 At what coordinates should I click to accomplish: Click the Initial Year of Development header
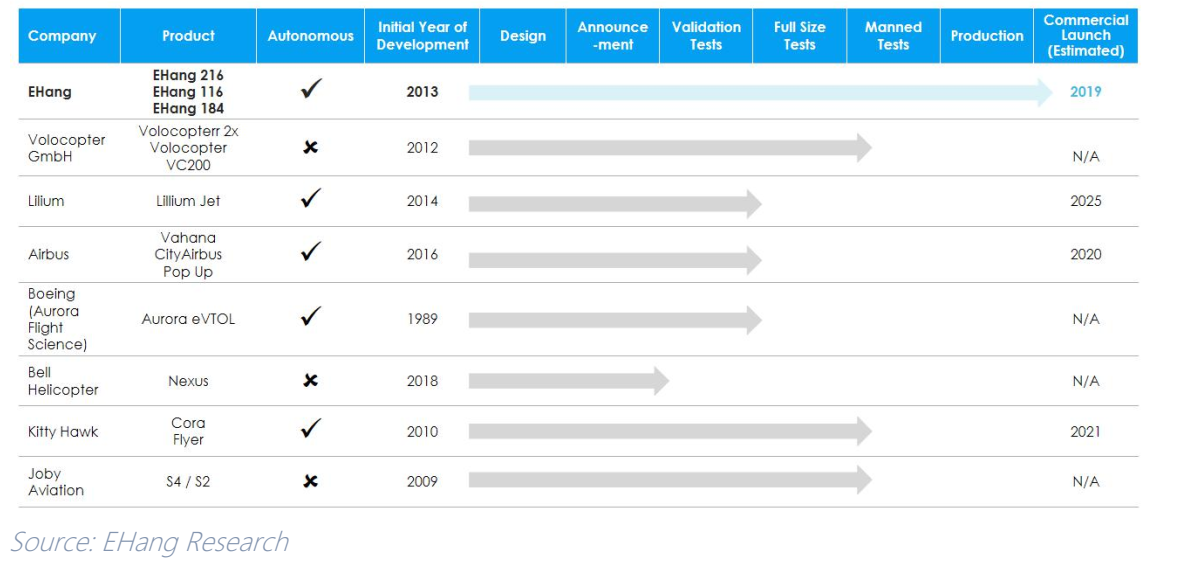tap(422, 36)
